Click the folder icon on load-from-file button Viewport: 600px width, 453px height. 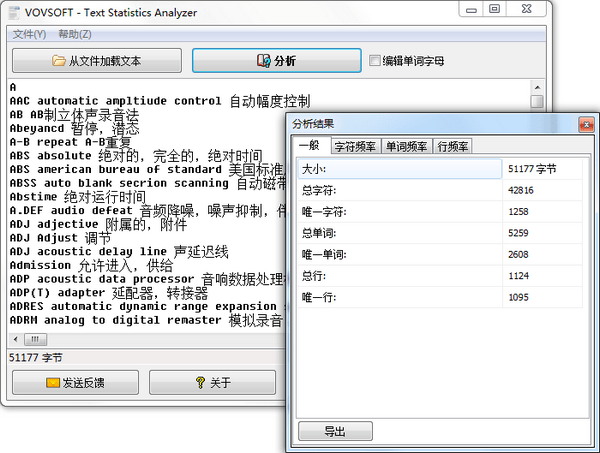59,61
